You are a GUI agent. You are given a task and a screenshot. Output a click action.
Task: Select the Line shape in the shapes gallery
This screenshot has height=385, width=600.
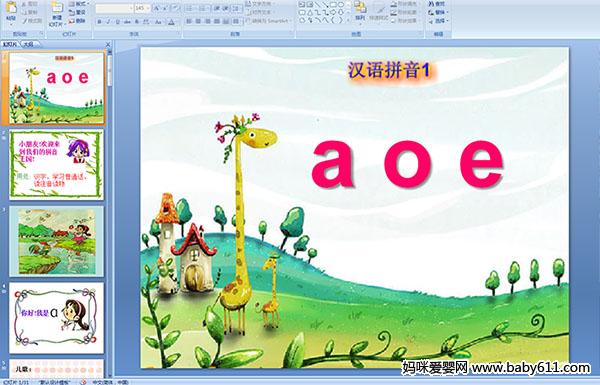tap(317, 5)
